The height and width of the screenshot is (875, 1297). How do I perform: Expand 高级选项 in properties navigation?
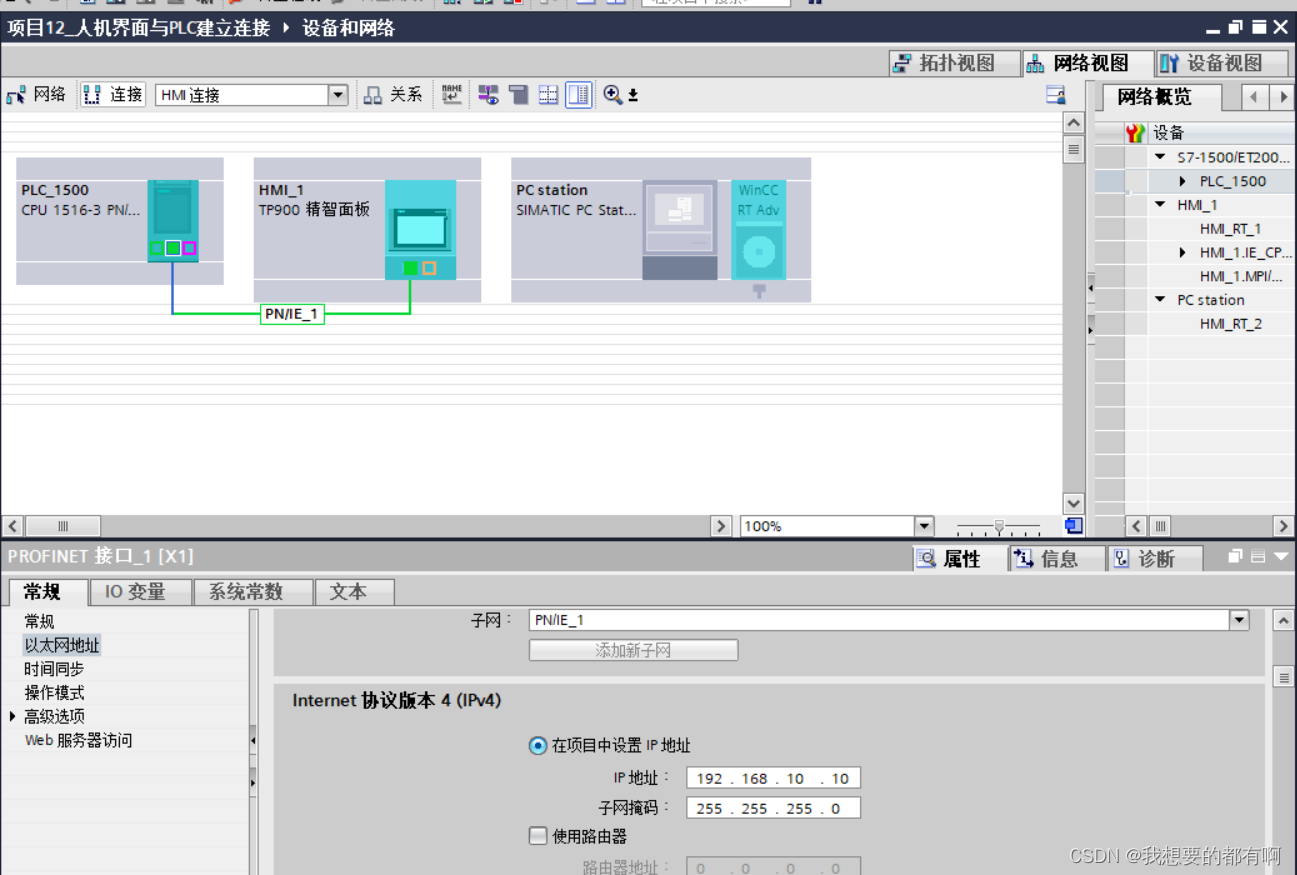click(13, 717)
